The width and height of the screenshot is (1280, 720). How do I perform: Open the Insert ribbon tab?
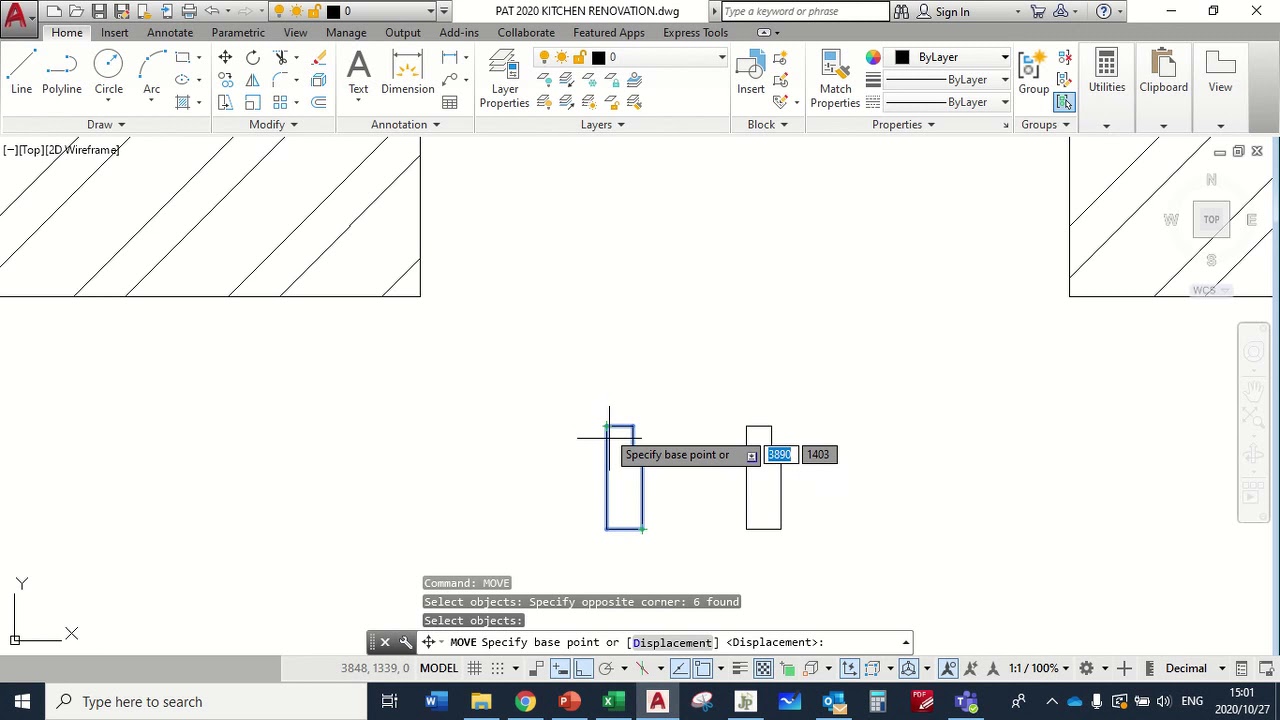click(114, 32)
